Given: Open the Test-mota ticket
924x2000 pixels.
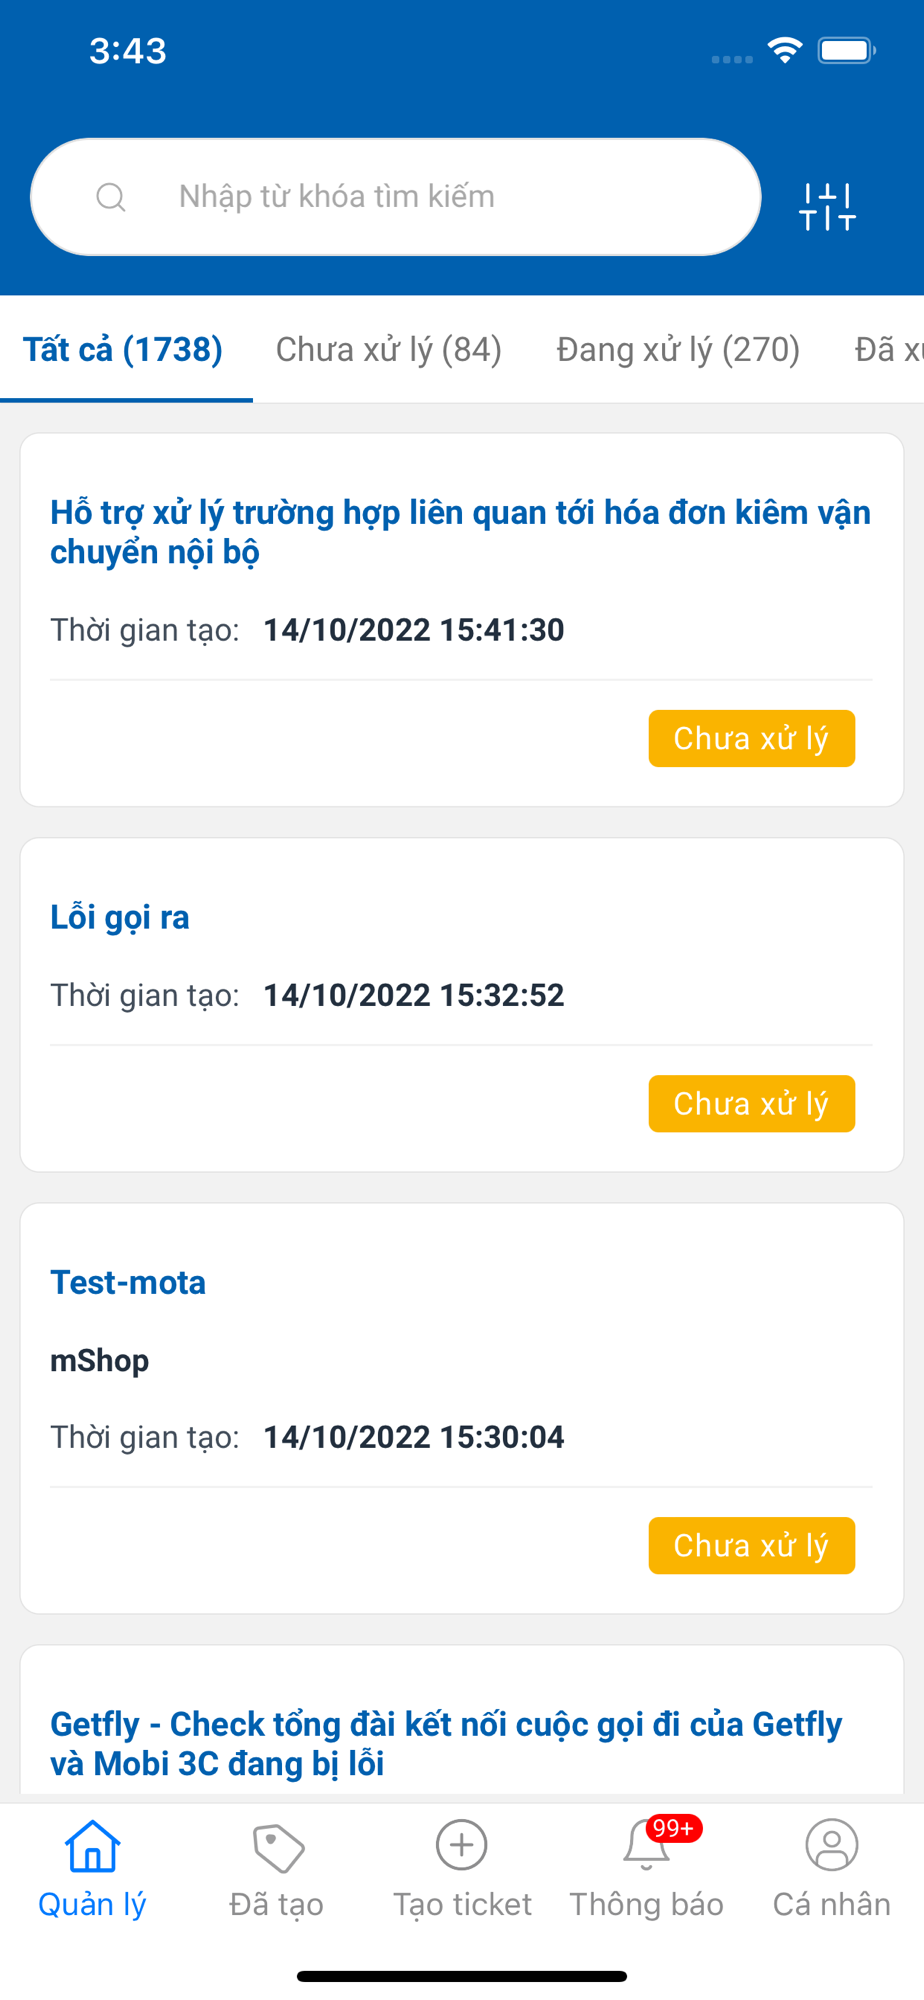Looking at the screenshot, I should point(128,1282).
